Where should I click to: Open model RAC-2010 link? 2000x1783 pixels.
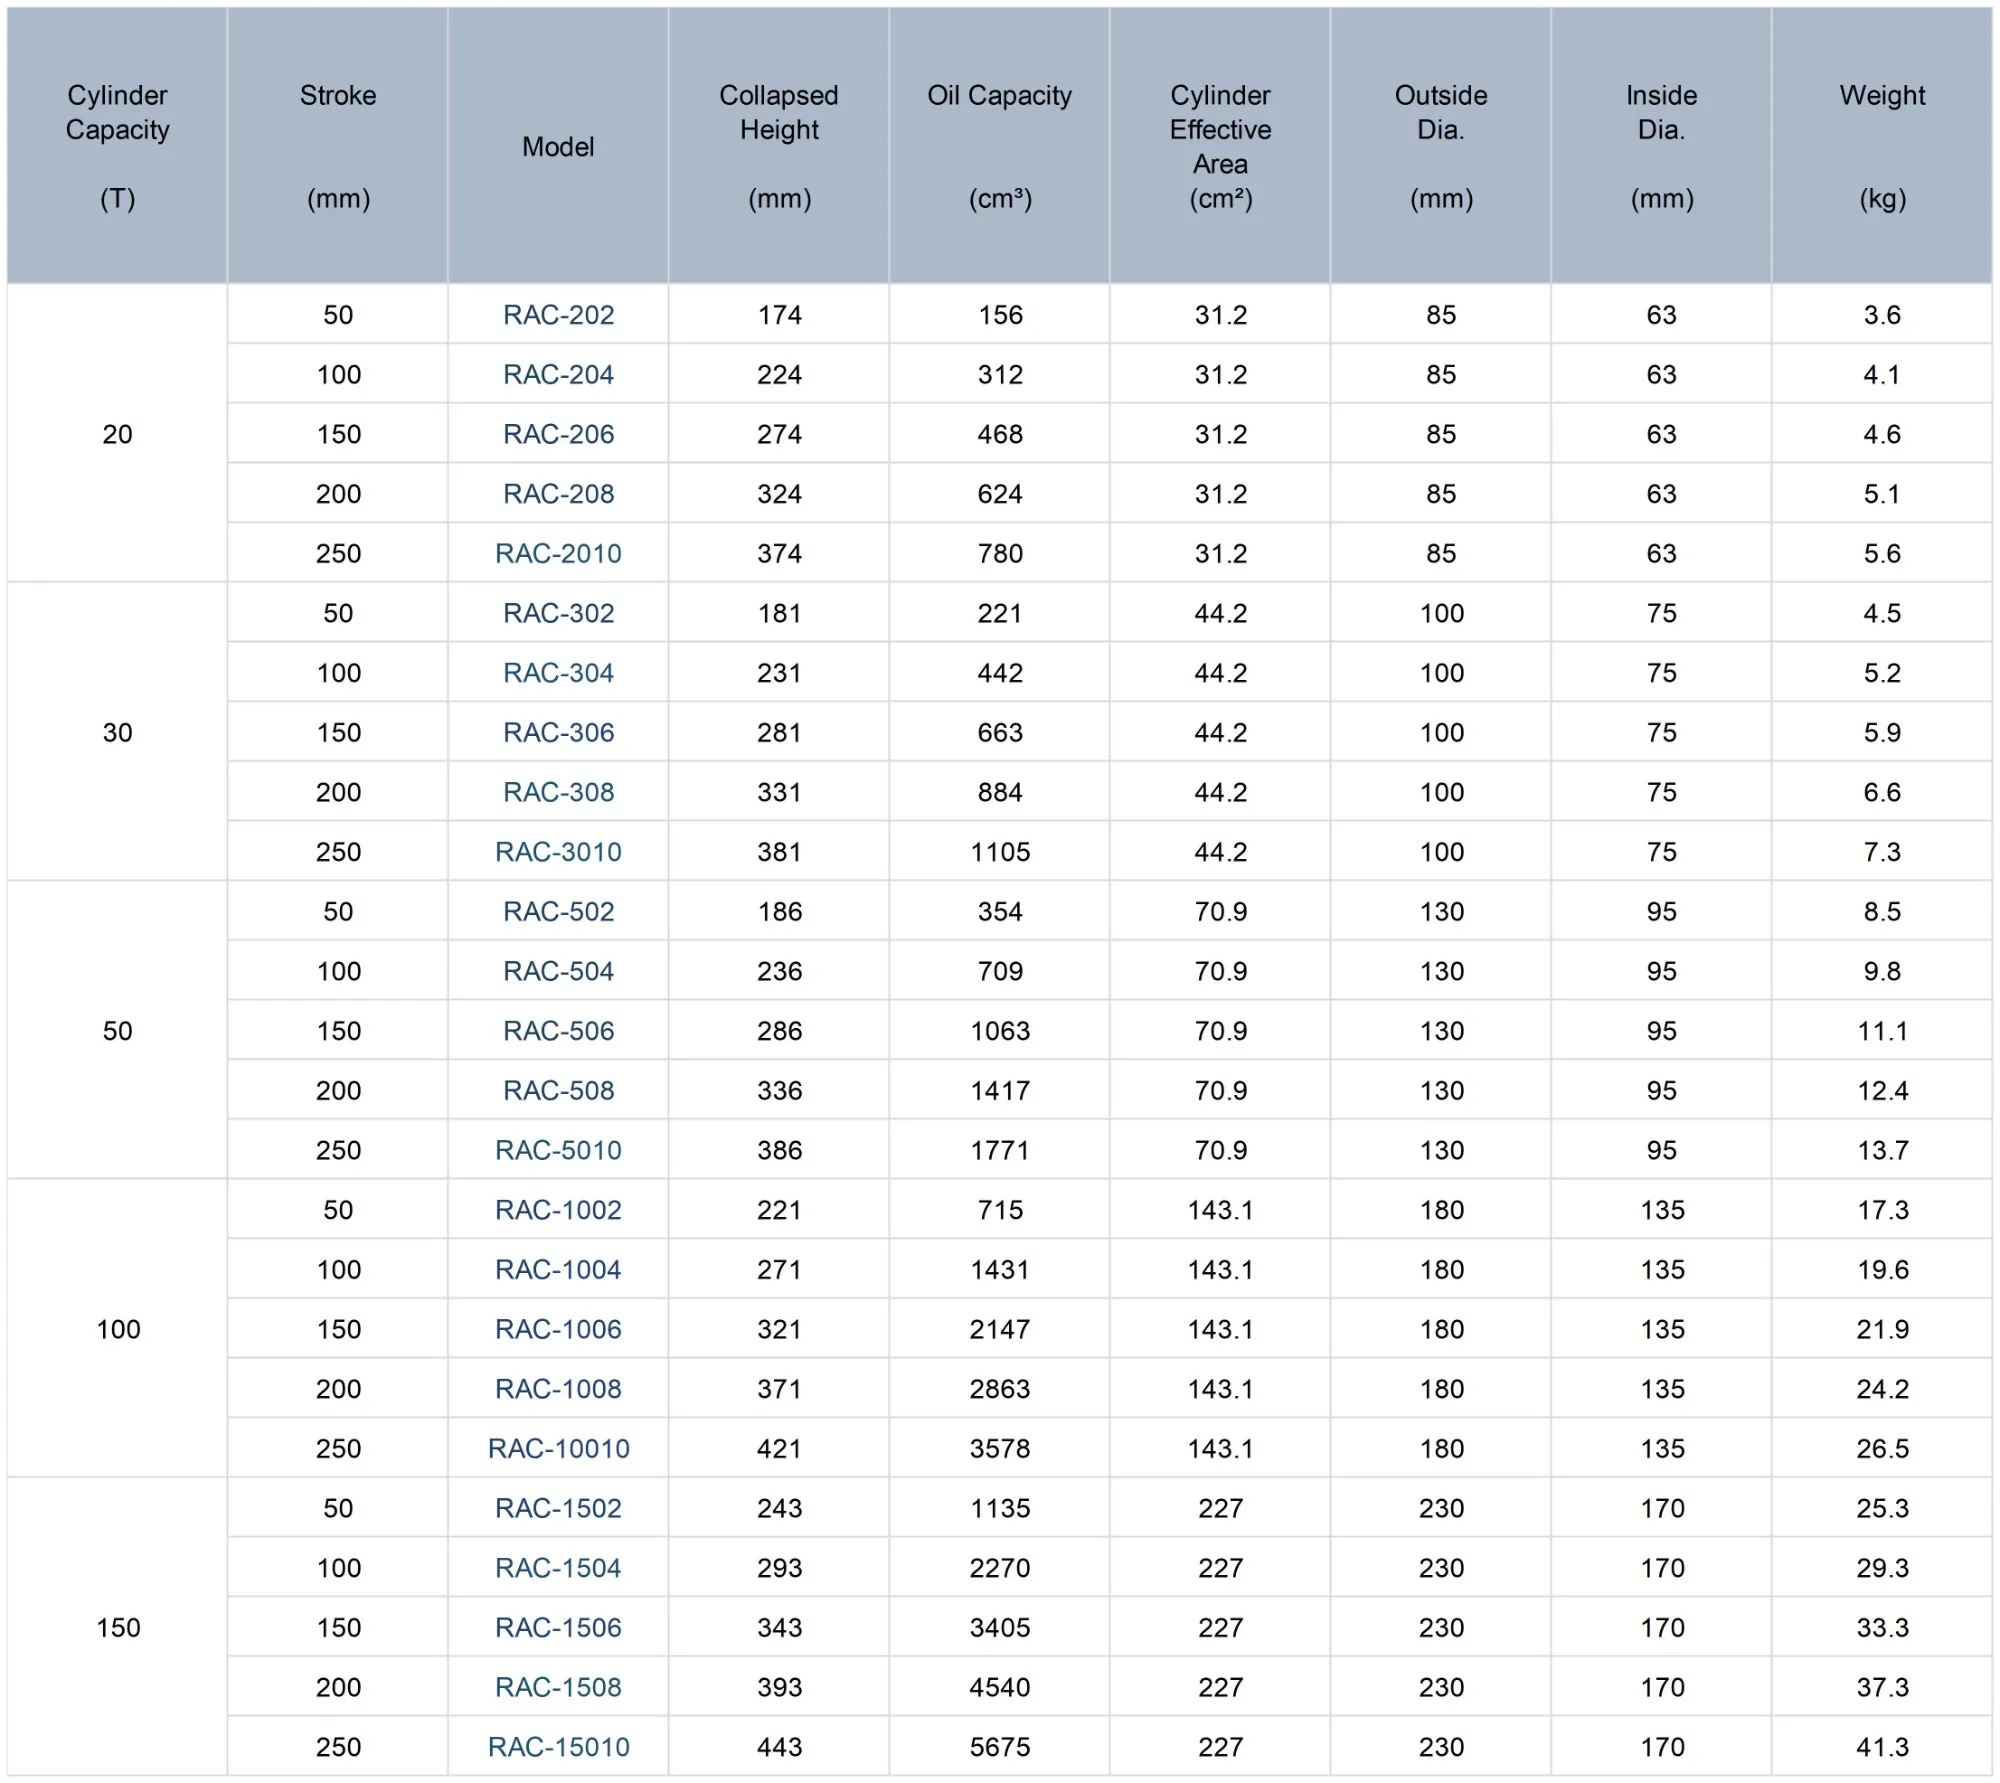558,554
